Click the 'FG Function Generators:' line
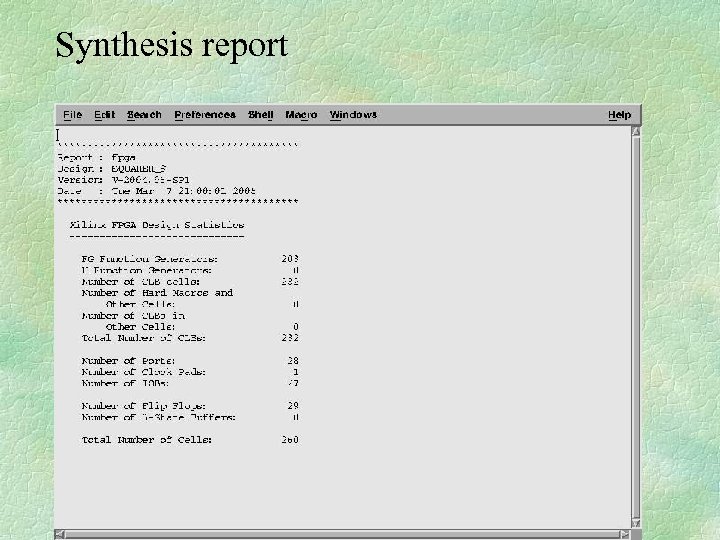720x540 pixels. click(x=190, y=259)
